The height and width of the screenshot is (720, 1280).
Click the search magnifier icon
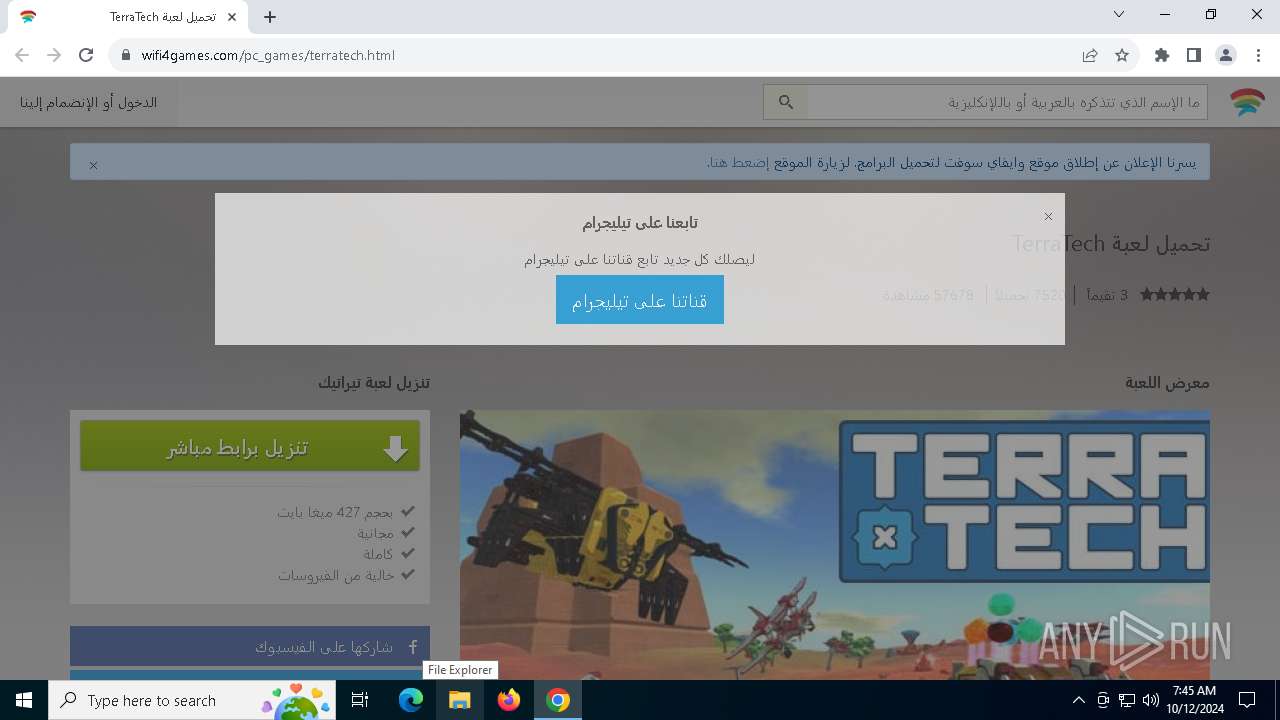[x=786, y=102]
